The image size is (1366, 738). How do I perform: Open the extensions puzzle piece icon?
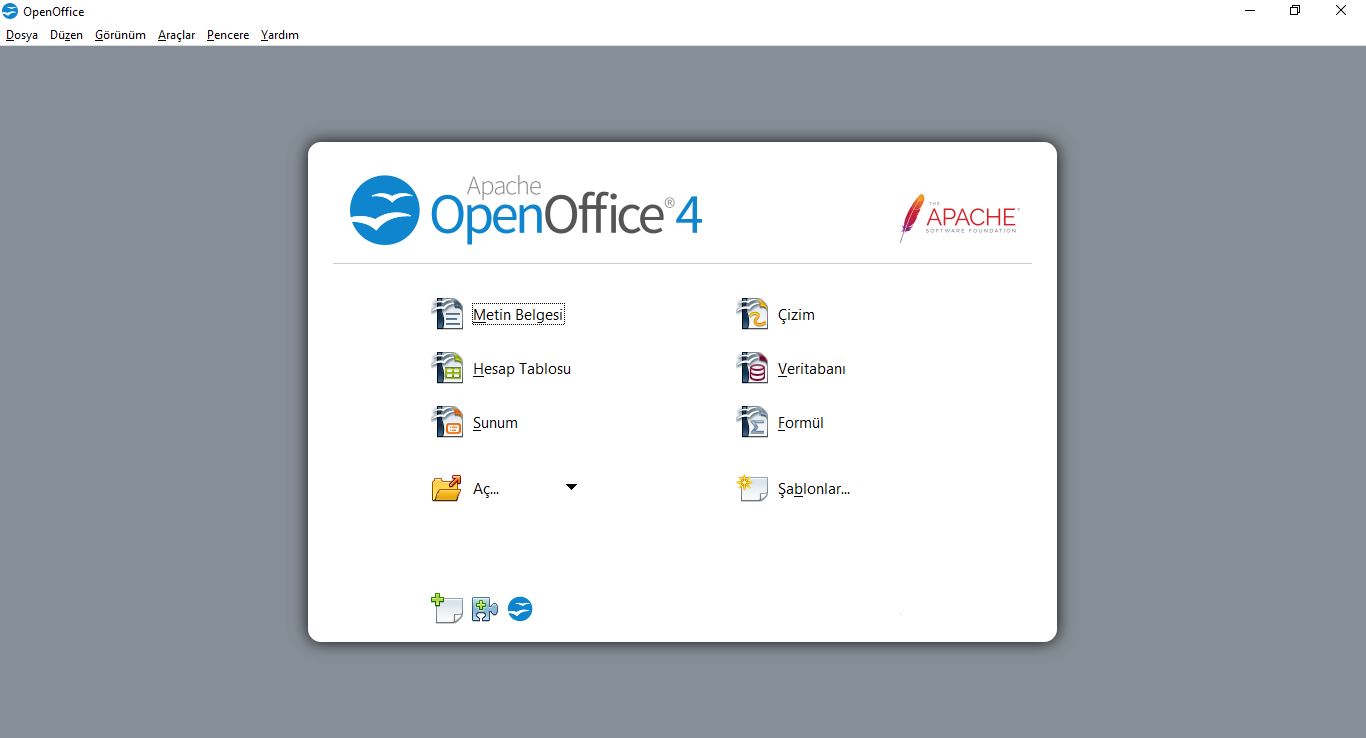pyautogui.click(x=484, y=609)
